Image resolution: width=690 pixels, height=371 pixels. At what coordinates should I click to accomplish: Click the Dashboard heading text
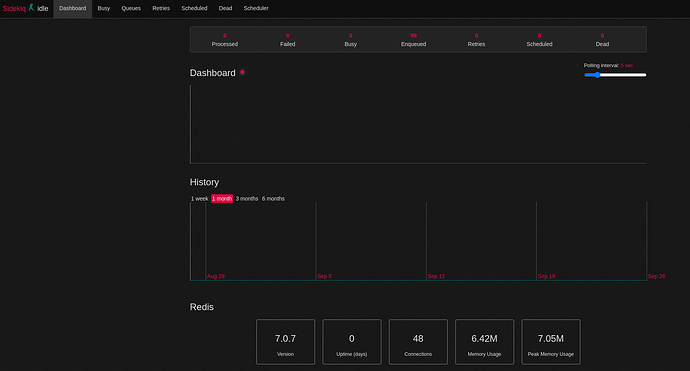tap(213, 73)
